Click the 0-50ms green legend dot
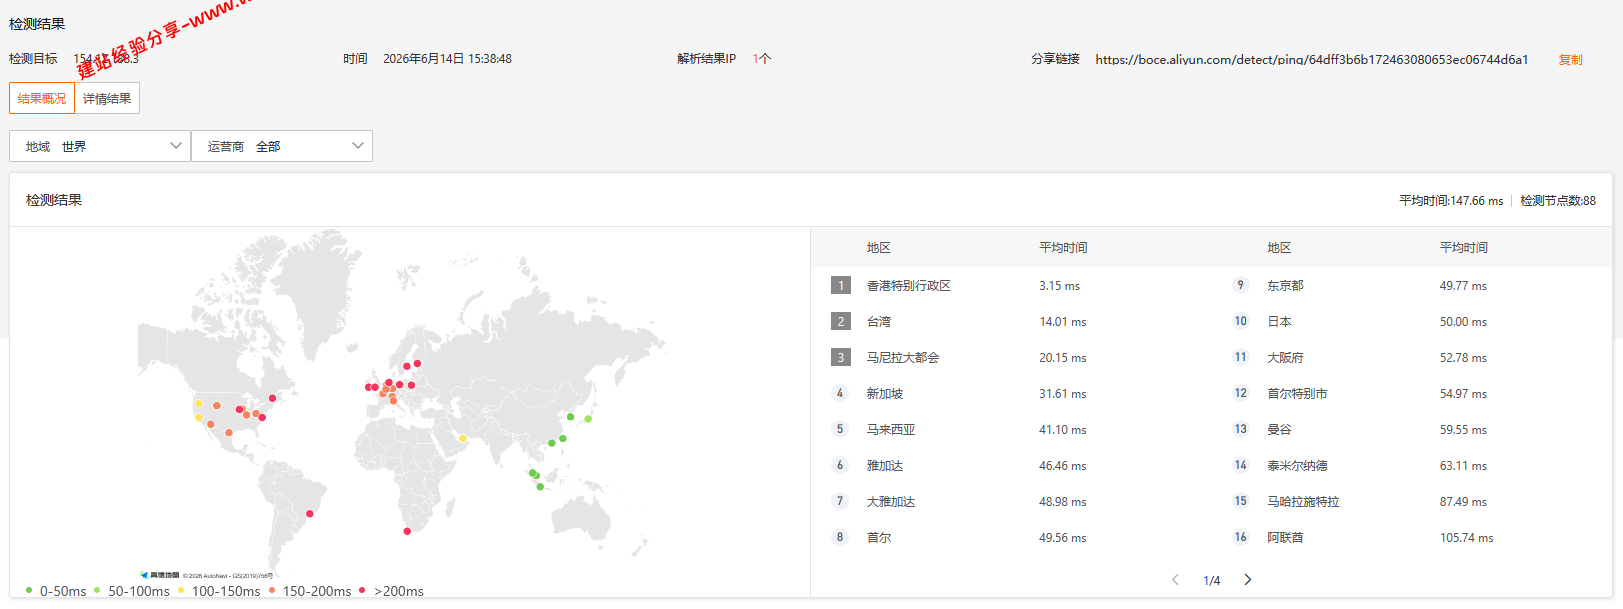Viewport: 1623px width, 609px height. (29, 590)
